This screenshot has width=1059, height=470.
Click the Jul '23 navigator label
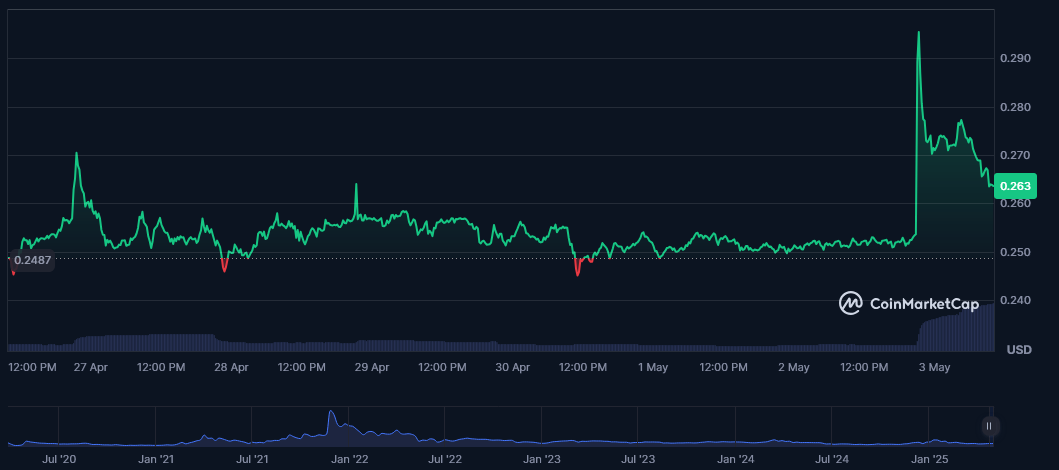click(x=638, y=459)
